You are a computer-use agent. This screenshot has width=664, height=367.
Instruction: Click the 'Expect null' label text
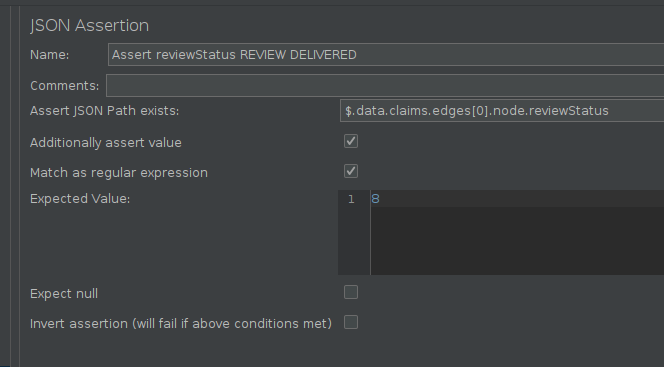point(64,294)
